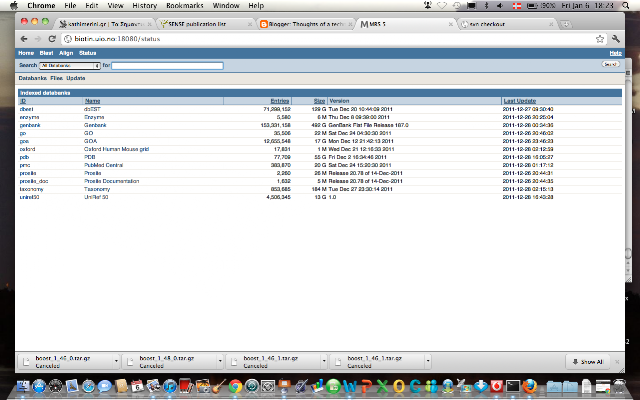Close the downloads bar with the X
The image size is (640, 400).
coord(617,362)
